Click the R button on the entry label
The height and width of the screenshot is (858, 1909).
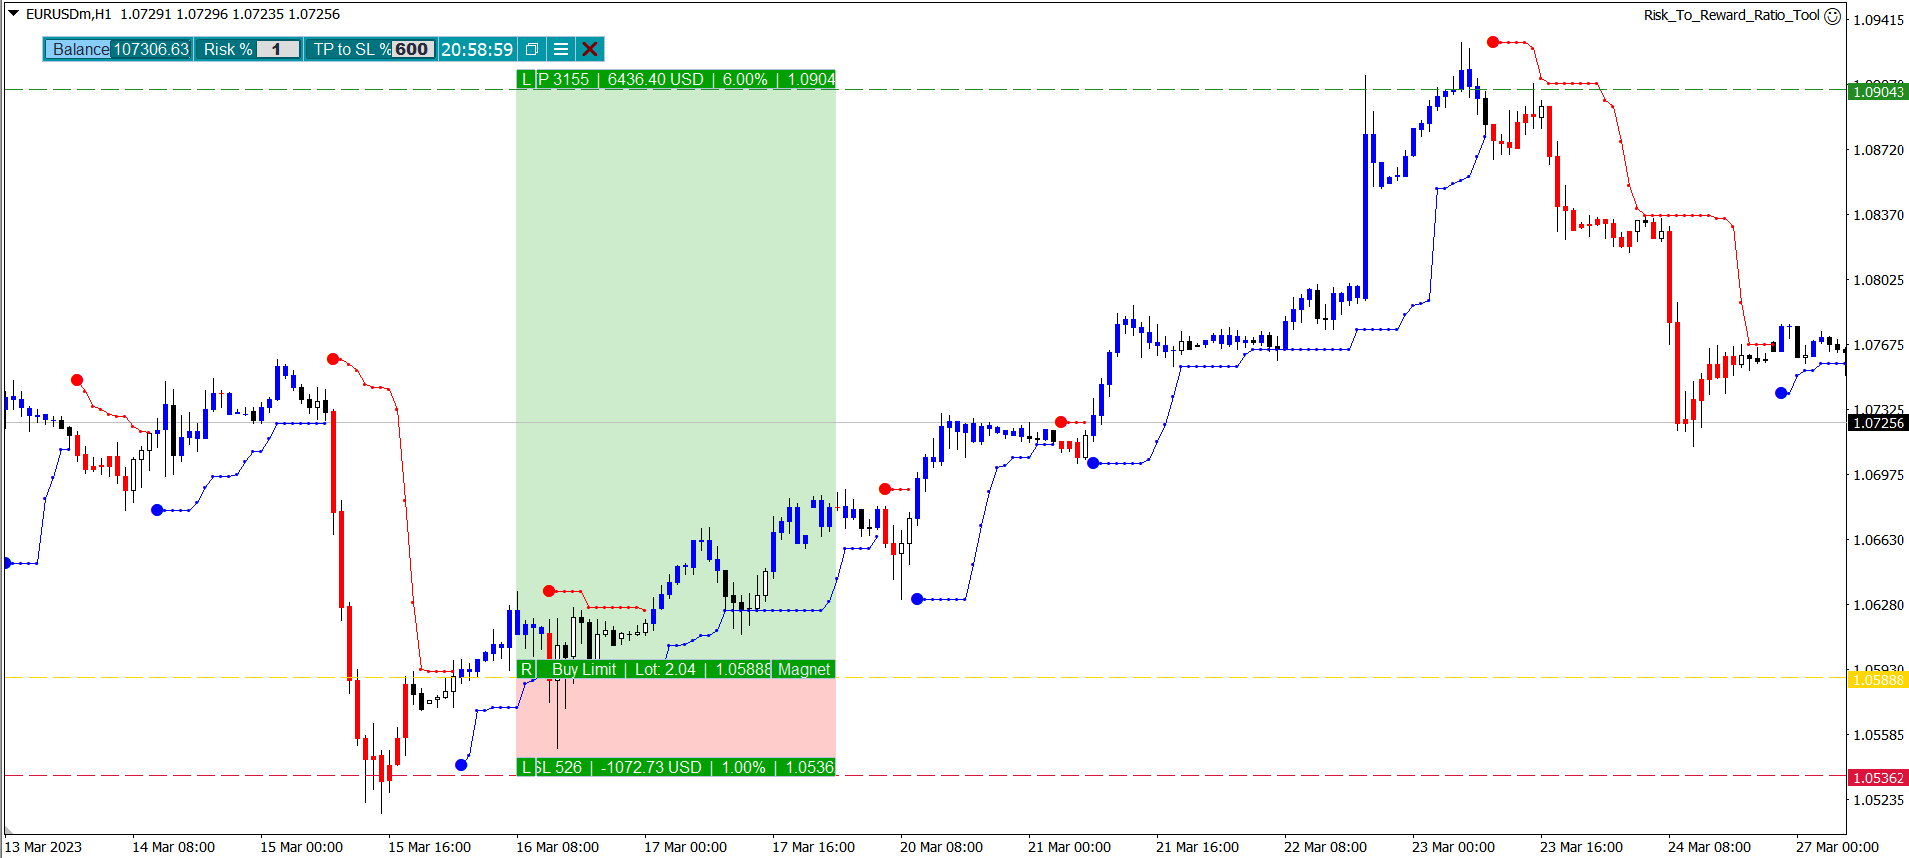tap(526, 669)
